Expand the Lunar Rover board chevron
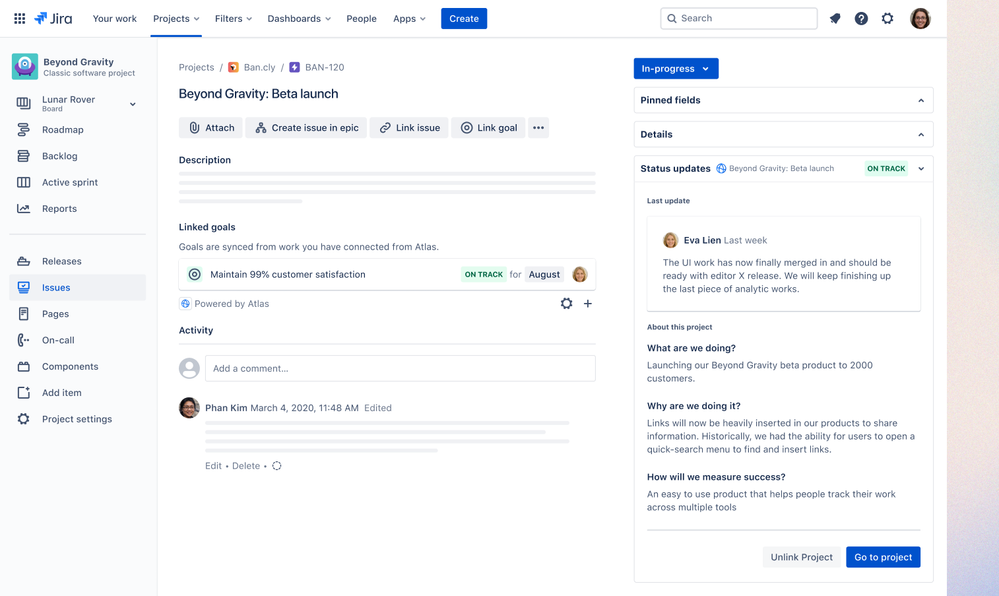This screenshot has height=596, width=999. [x=133, y=104]
